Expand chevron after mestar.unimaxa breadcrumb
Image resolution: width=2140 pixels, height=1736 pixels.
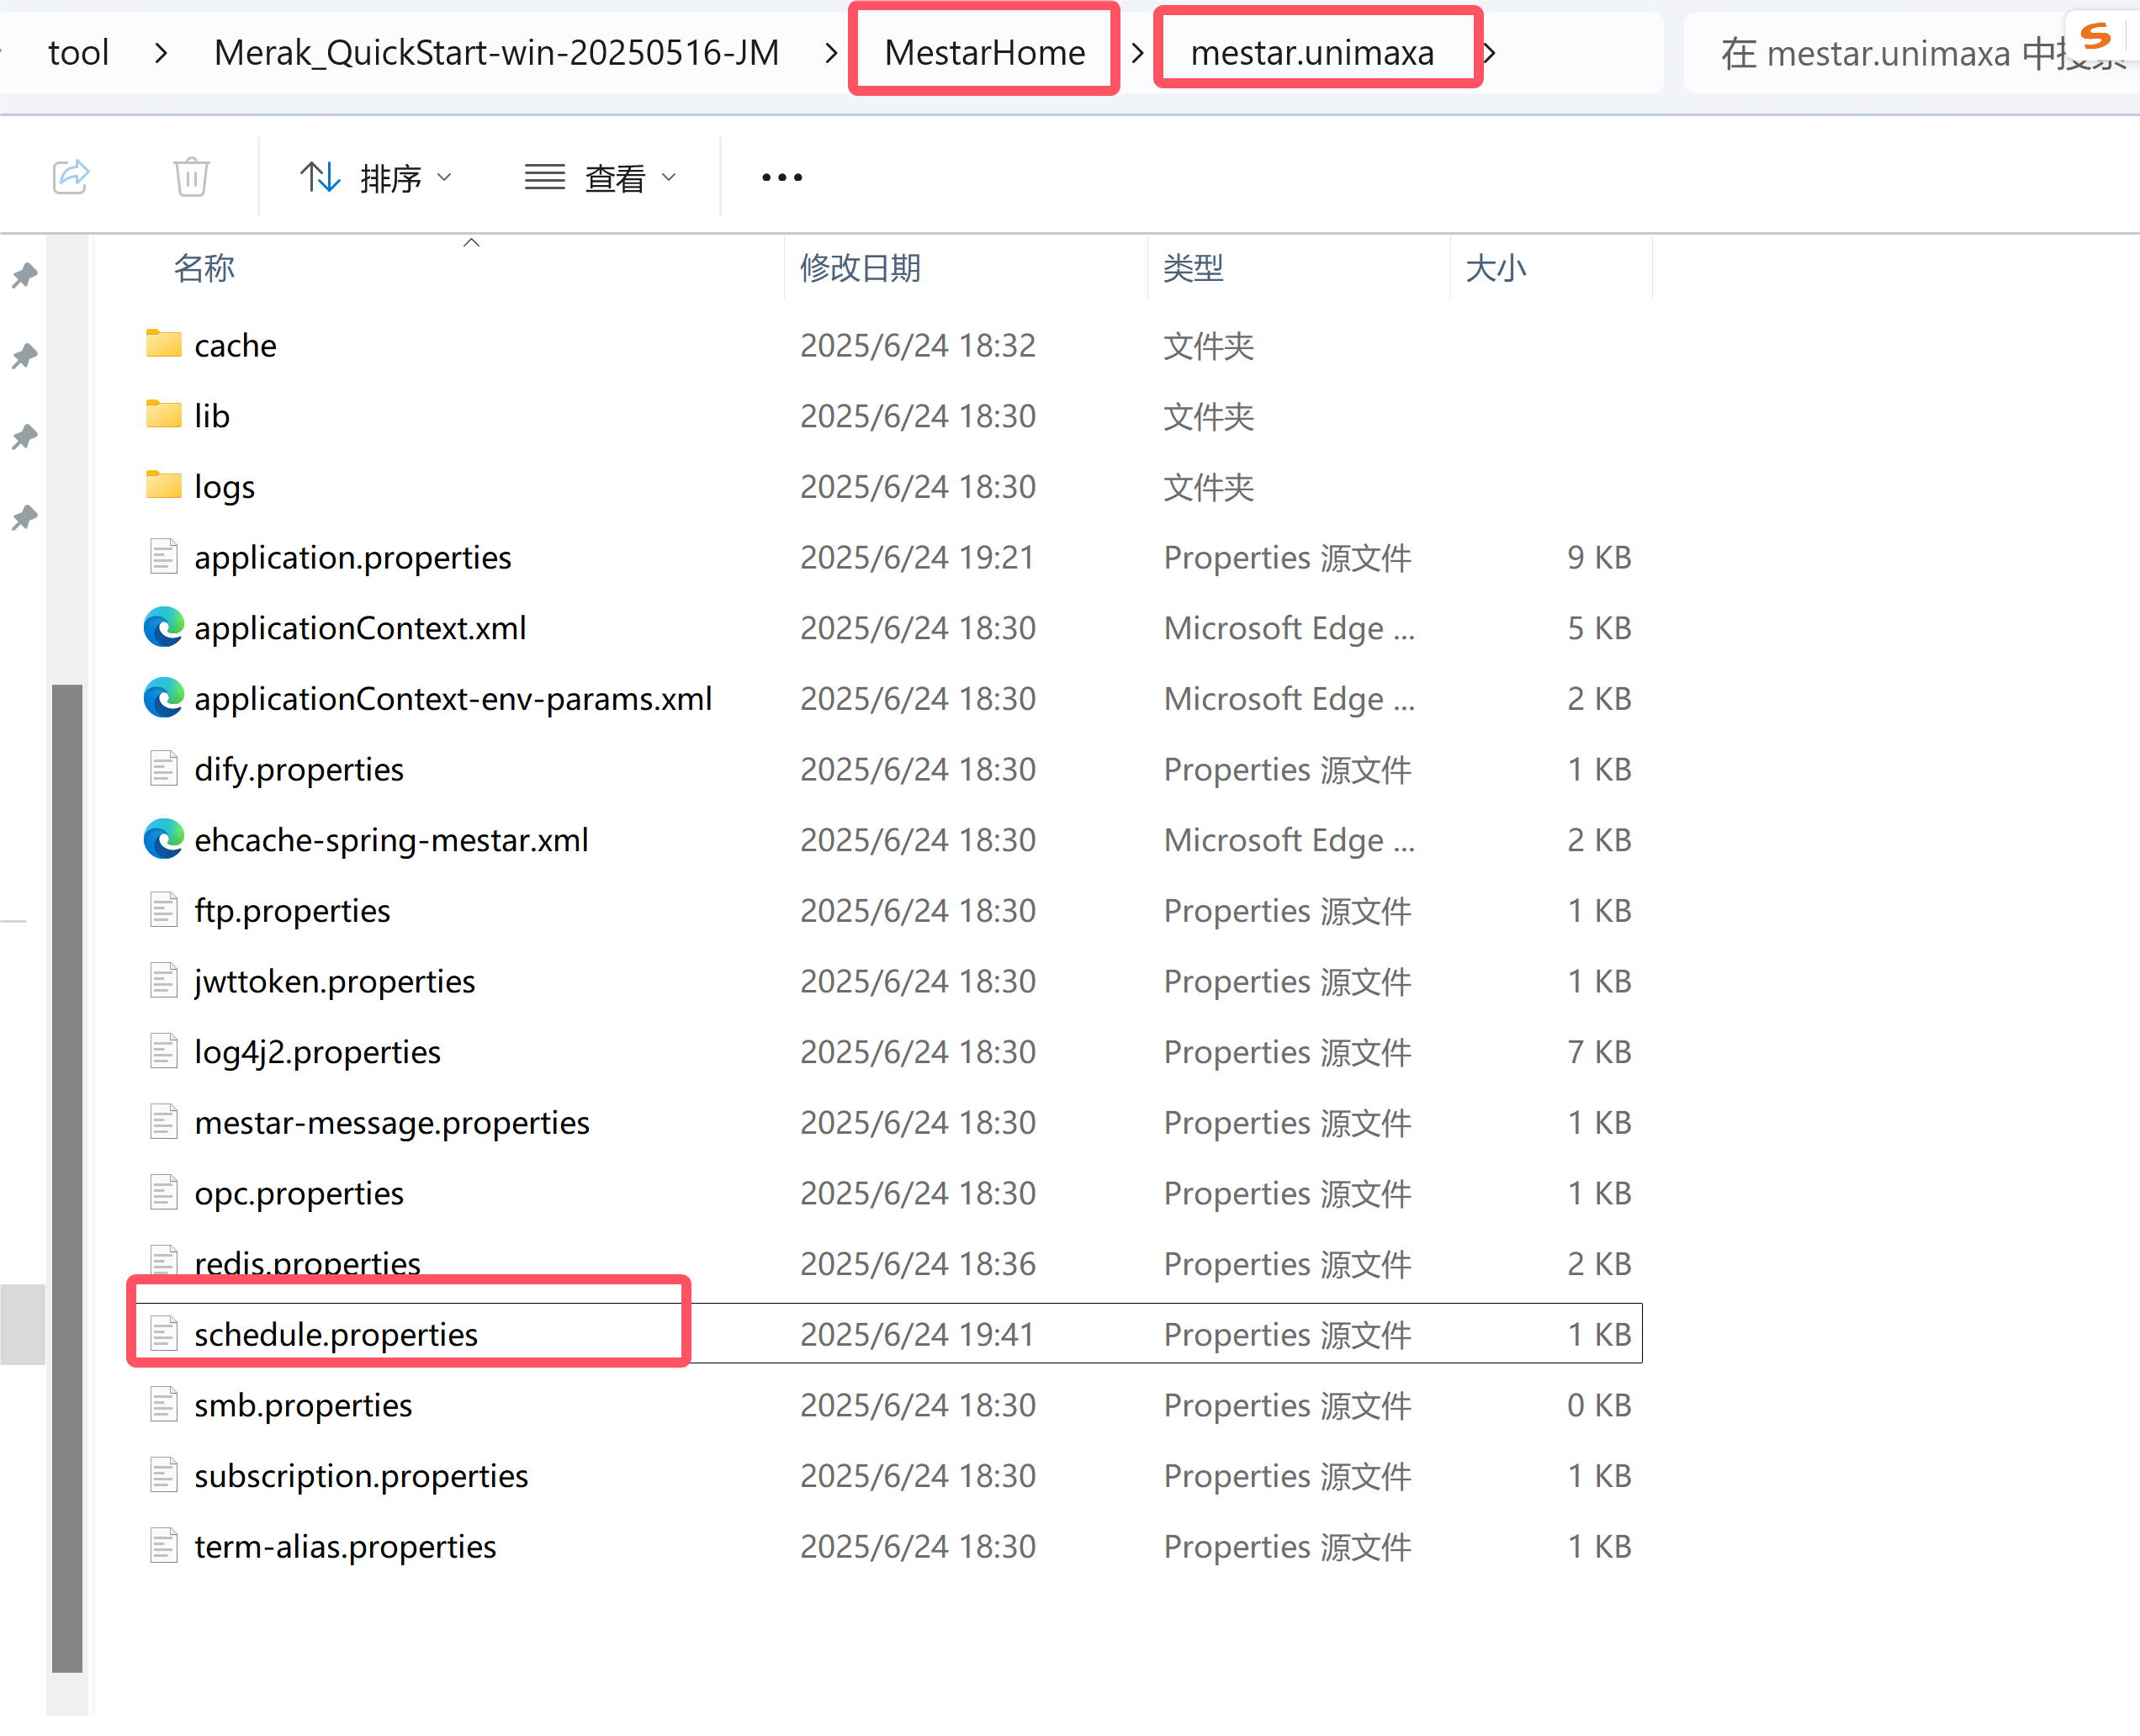pos(1490,52)
